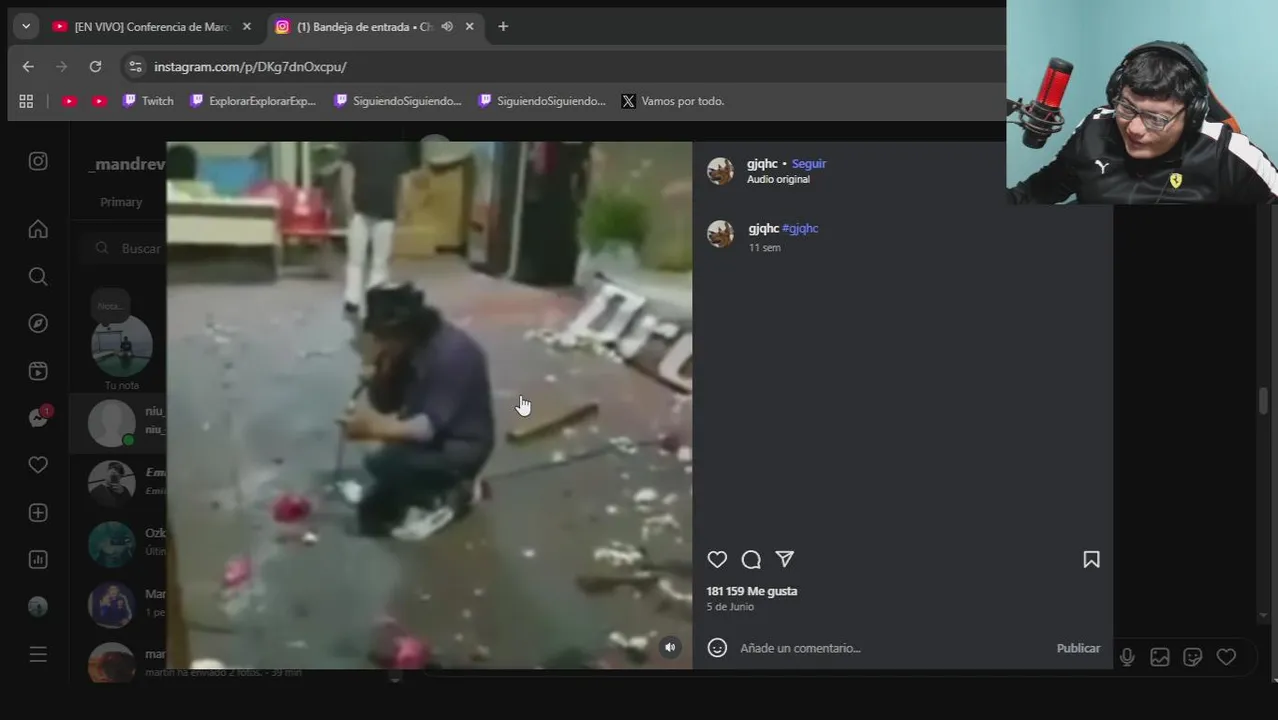This screenshot has width=1278, height=720.
Task: Open the Reels icon in the sidebar
Action: pyautogui.click(x=38, y=371)
